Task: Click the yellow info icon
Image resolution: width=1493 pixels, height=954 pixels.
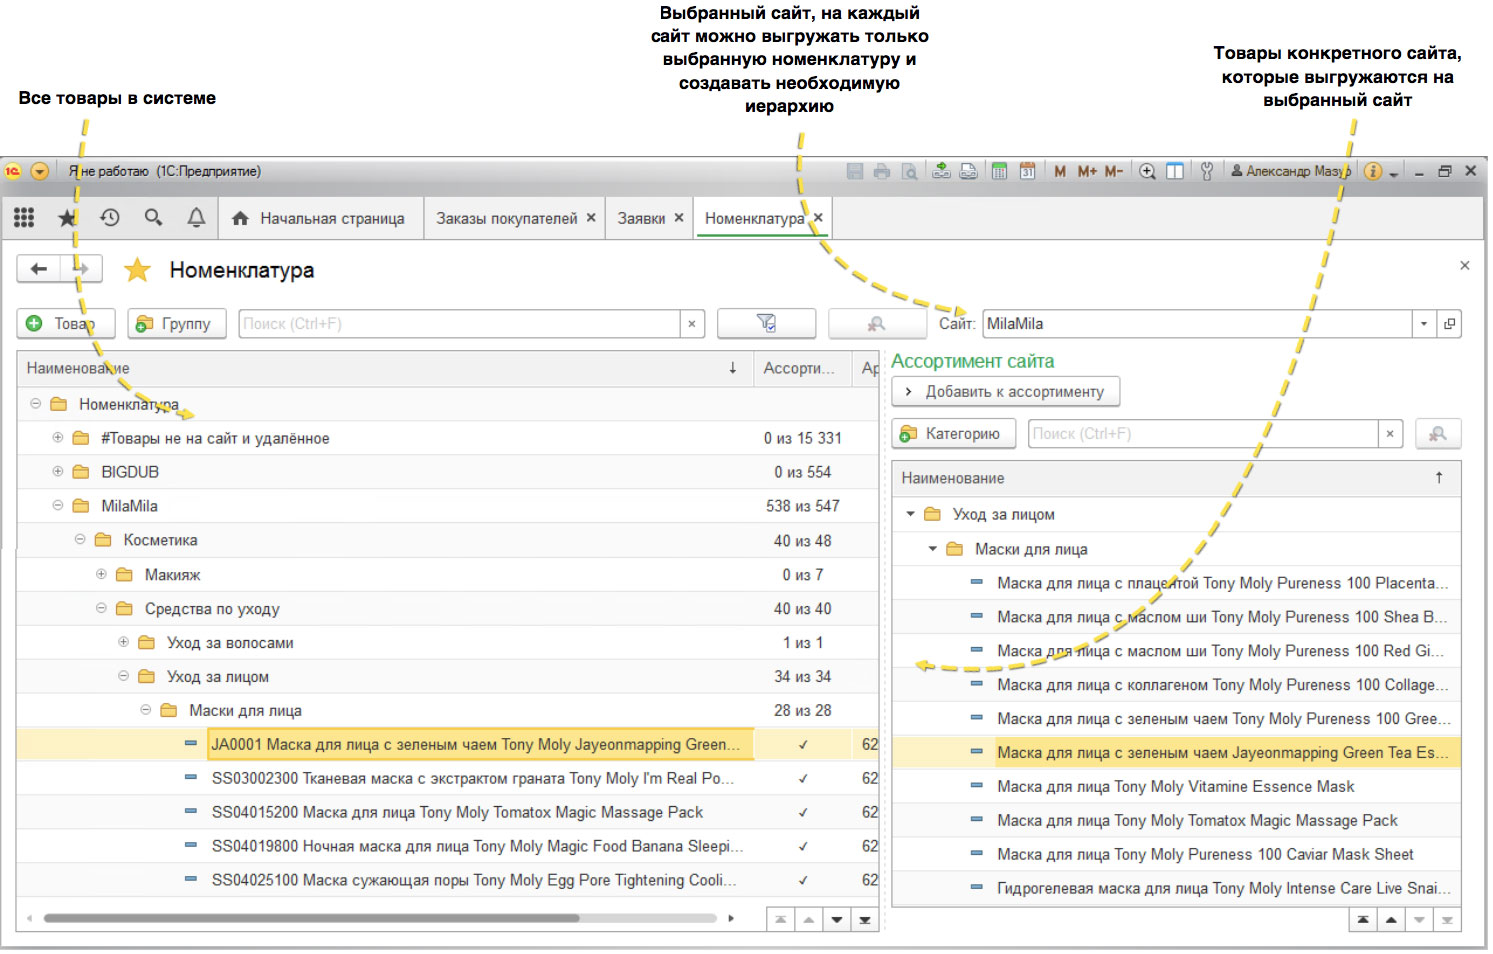Action: coord(1373,171)
